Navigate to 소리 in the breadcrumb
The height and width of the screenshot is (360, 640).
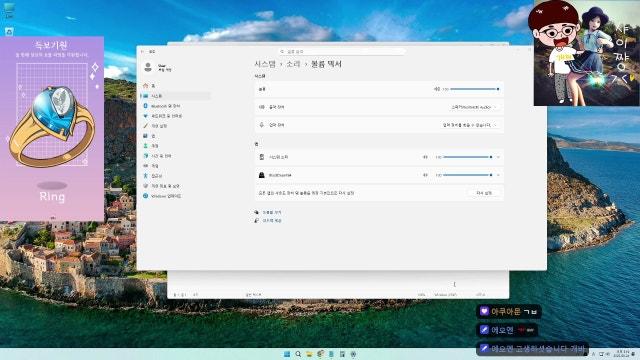click(293, 64)
